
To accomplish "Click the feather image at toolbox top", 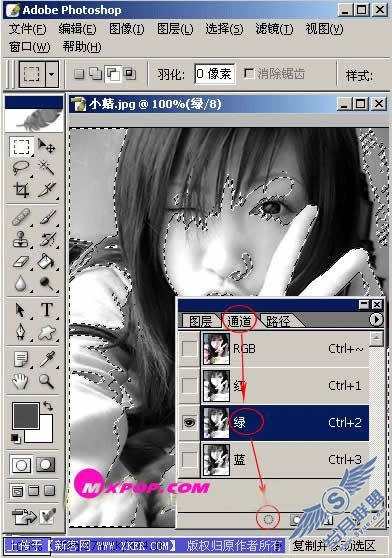I will 34,120.
